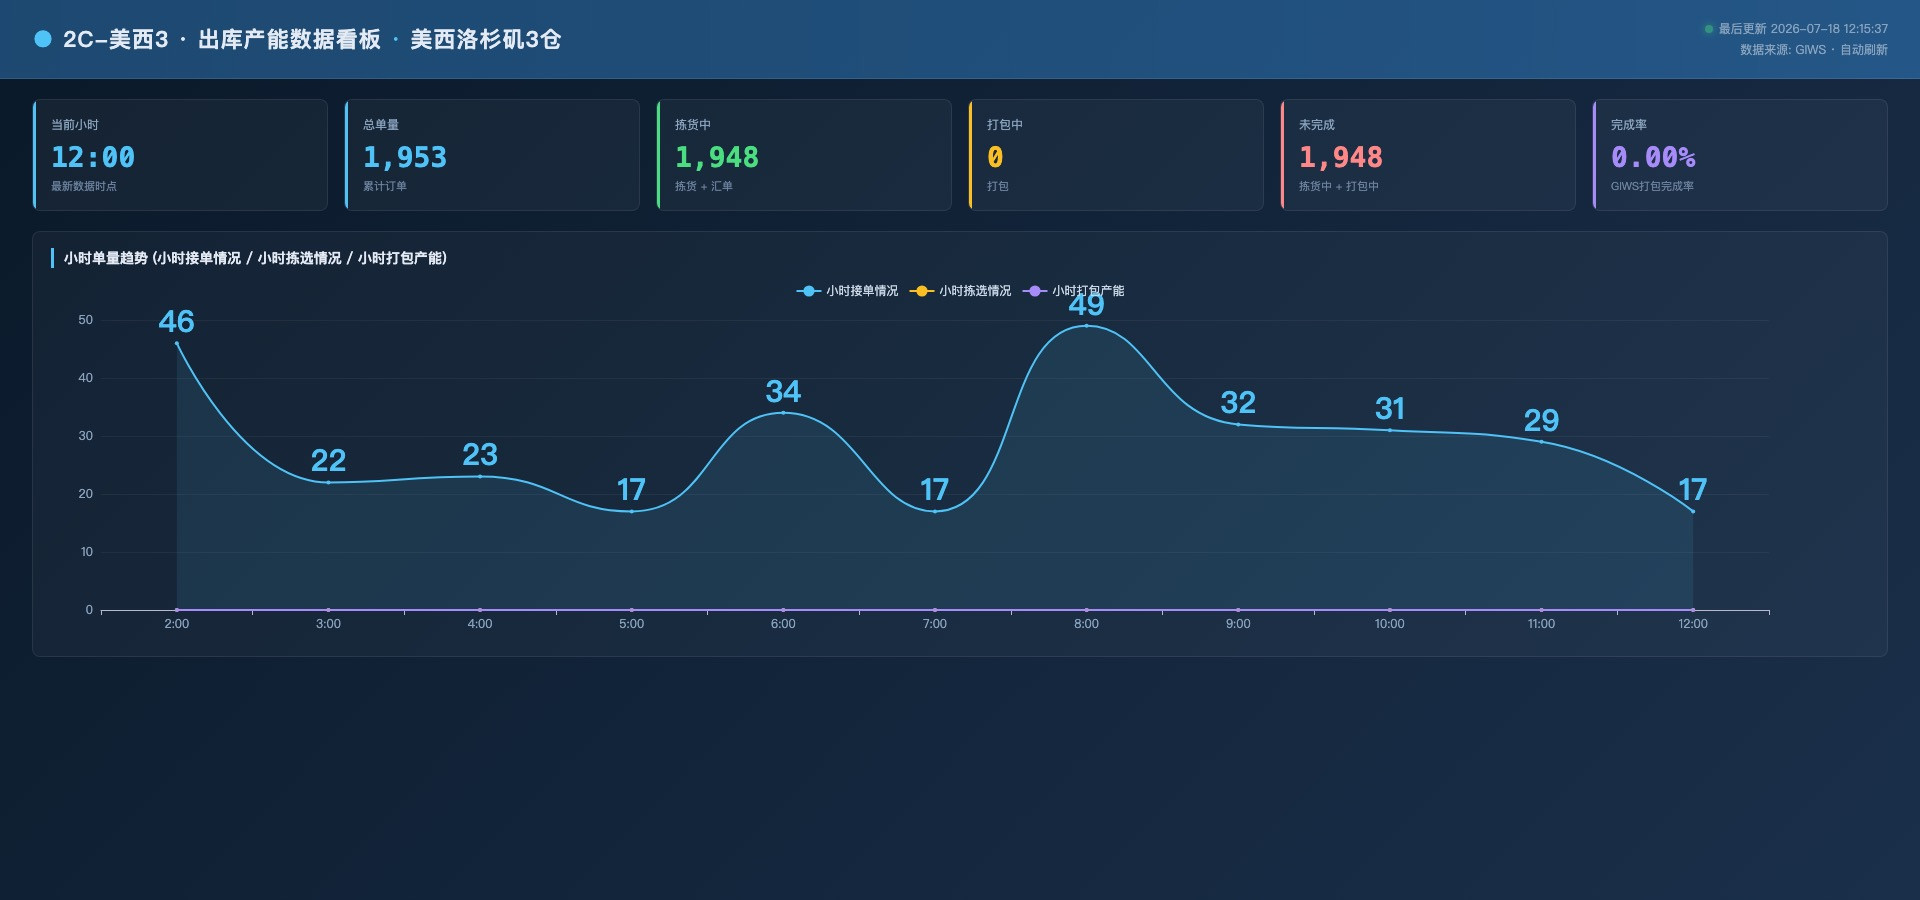The height and width of the screenshot is (900, 1920).
Task: Click the 46 data point at 2:00
Action: coord(177,343)
